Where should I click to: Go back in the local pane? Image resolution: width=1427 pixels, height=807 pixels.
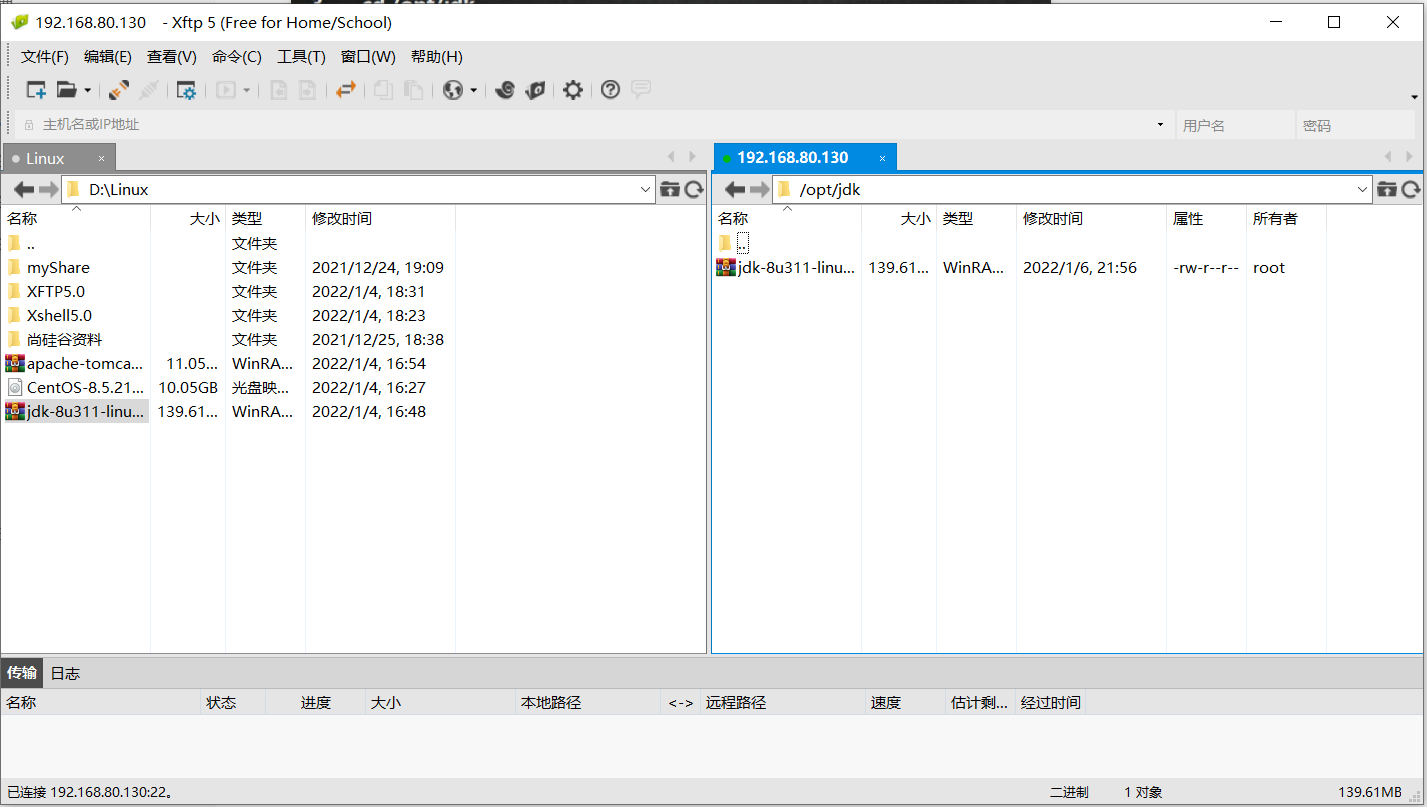tap(24, 189)
